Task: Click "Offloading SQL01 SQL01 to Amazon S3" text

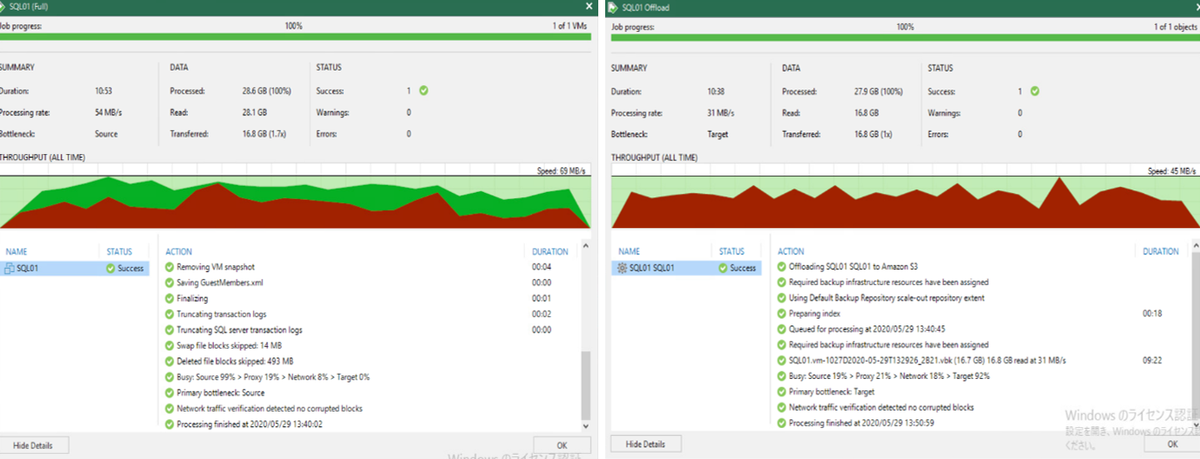Action: [854, 267]
